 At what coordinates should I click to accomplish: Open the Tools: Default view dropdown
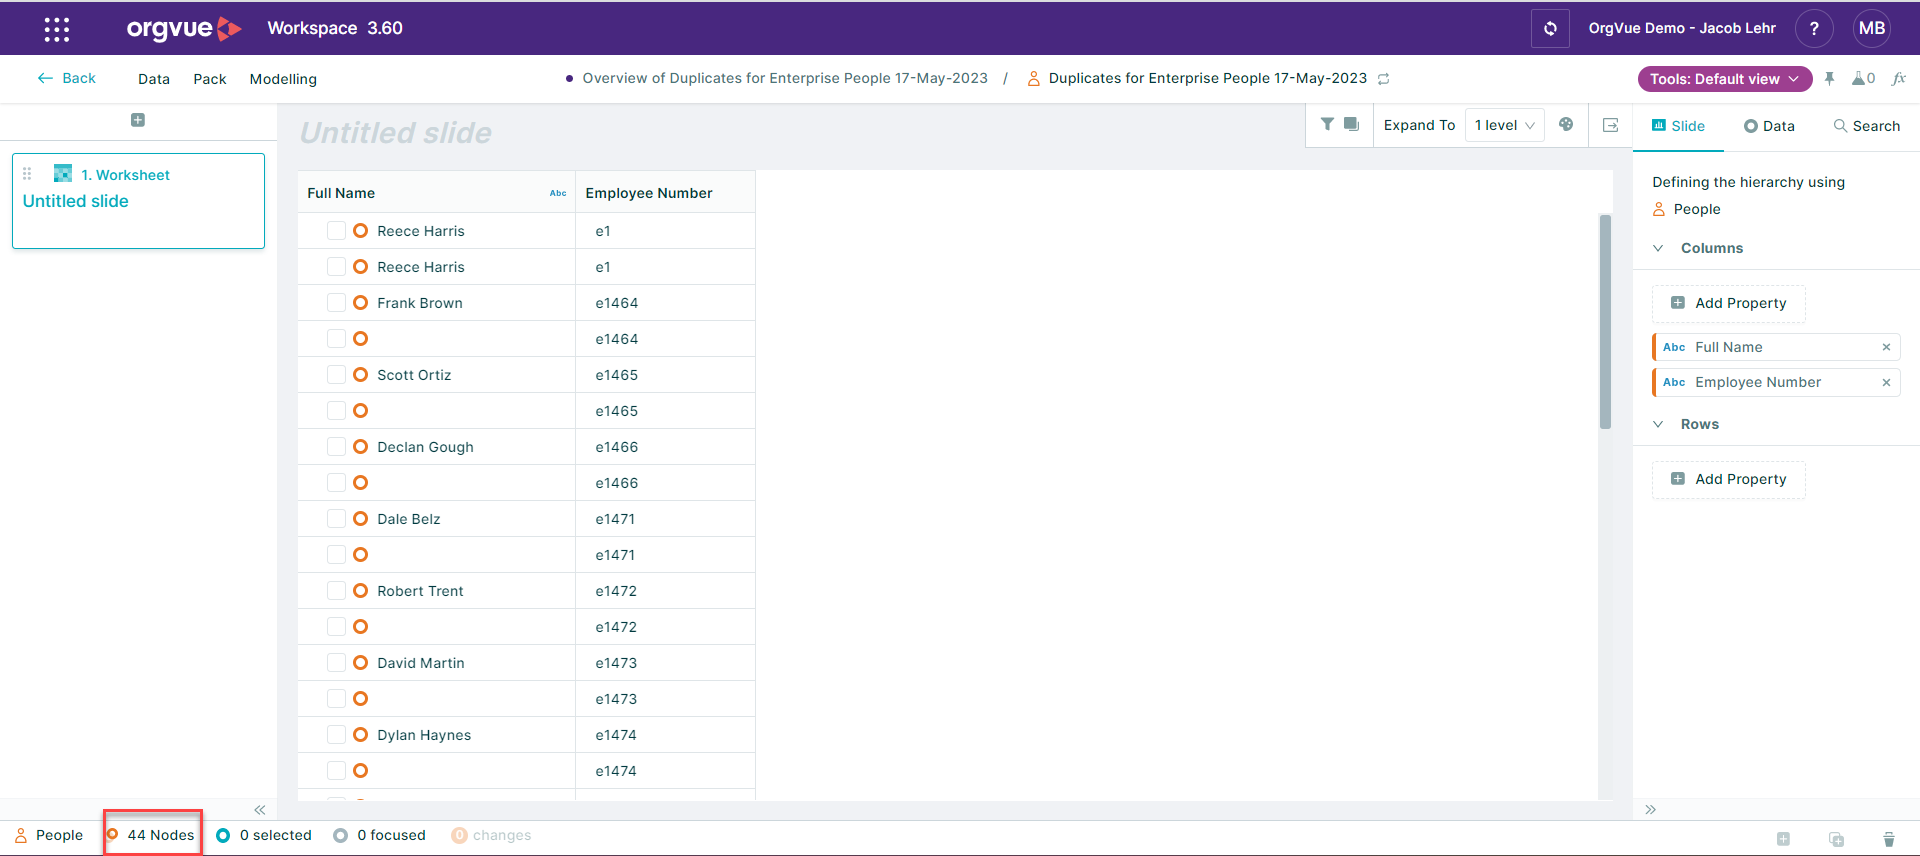coord(1724,79)
